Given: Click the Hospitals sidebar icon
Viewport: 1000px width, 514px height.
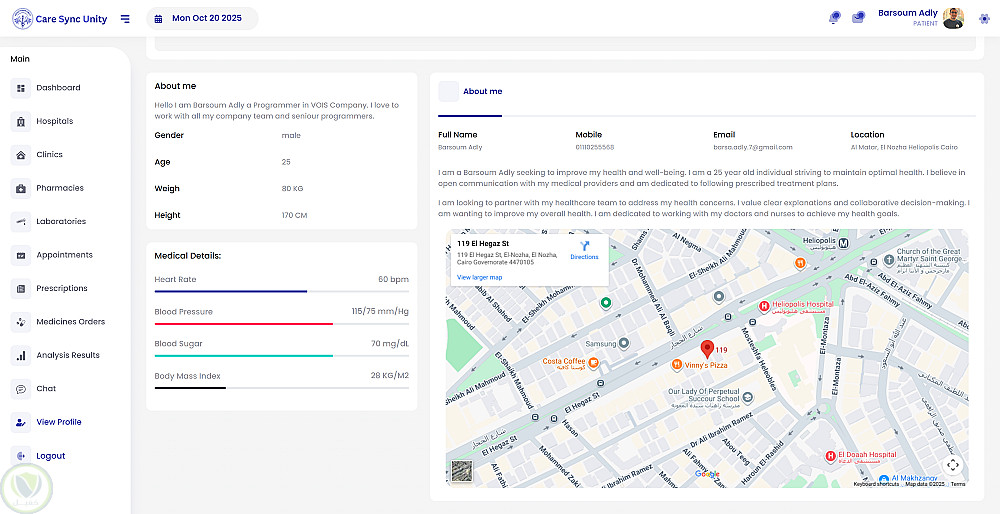Looking at the screenshot, I should 20,121.
